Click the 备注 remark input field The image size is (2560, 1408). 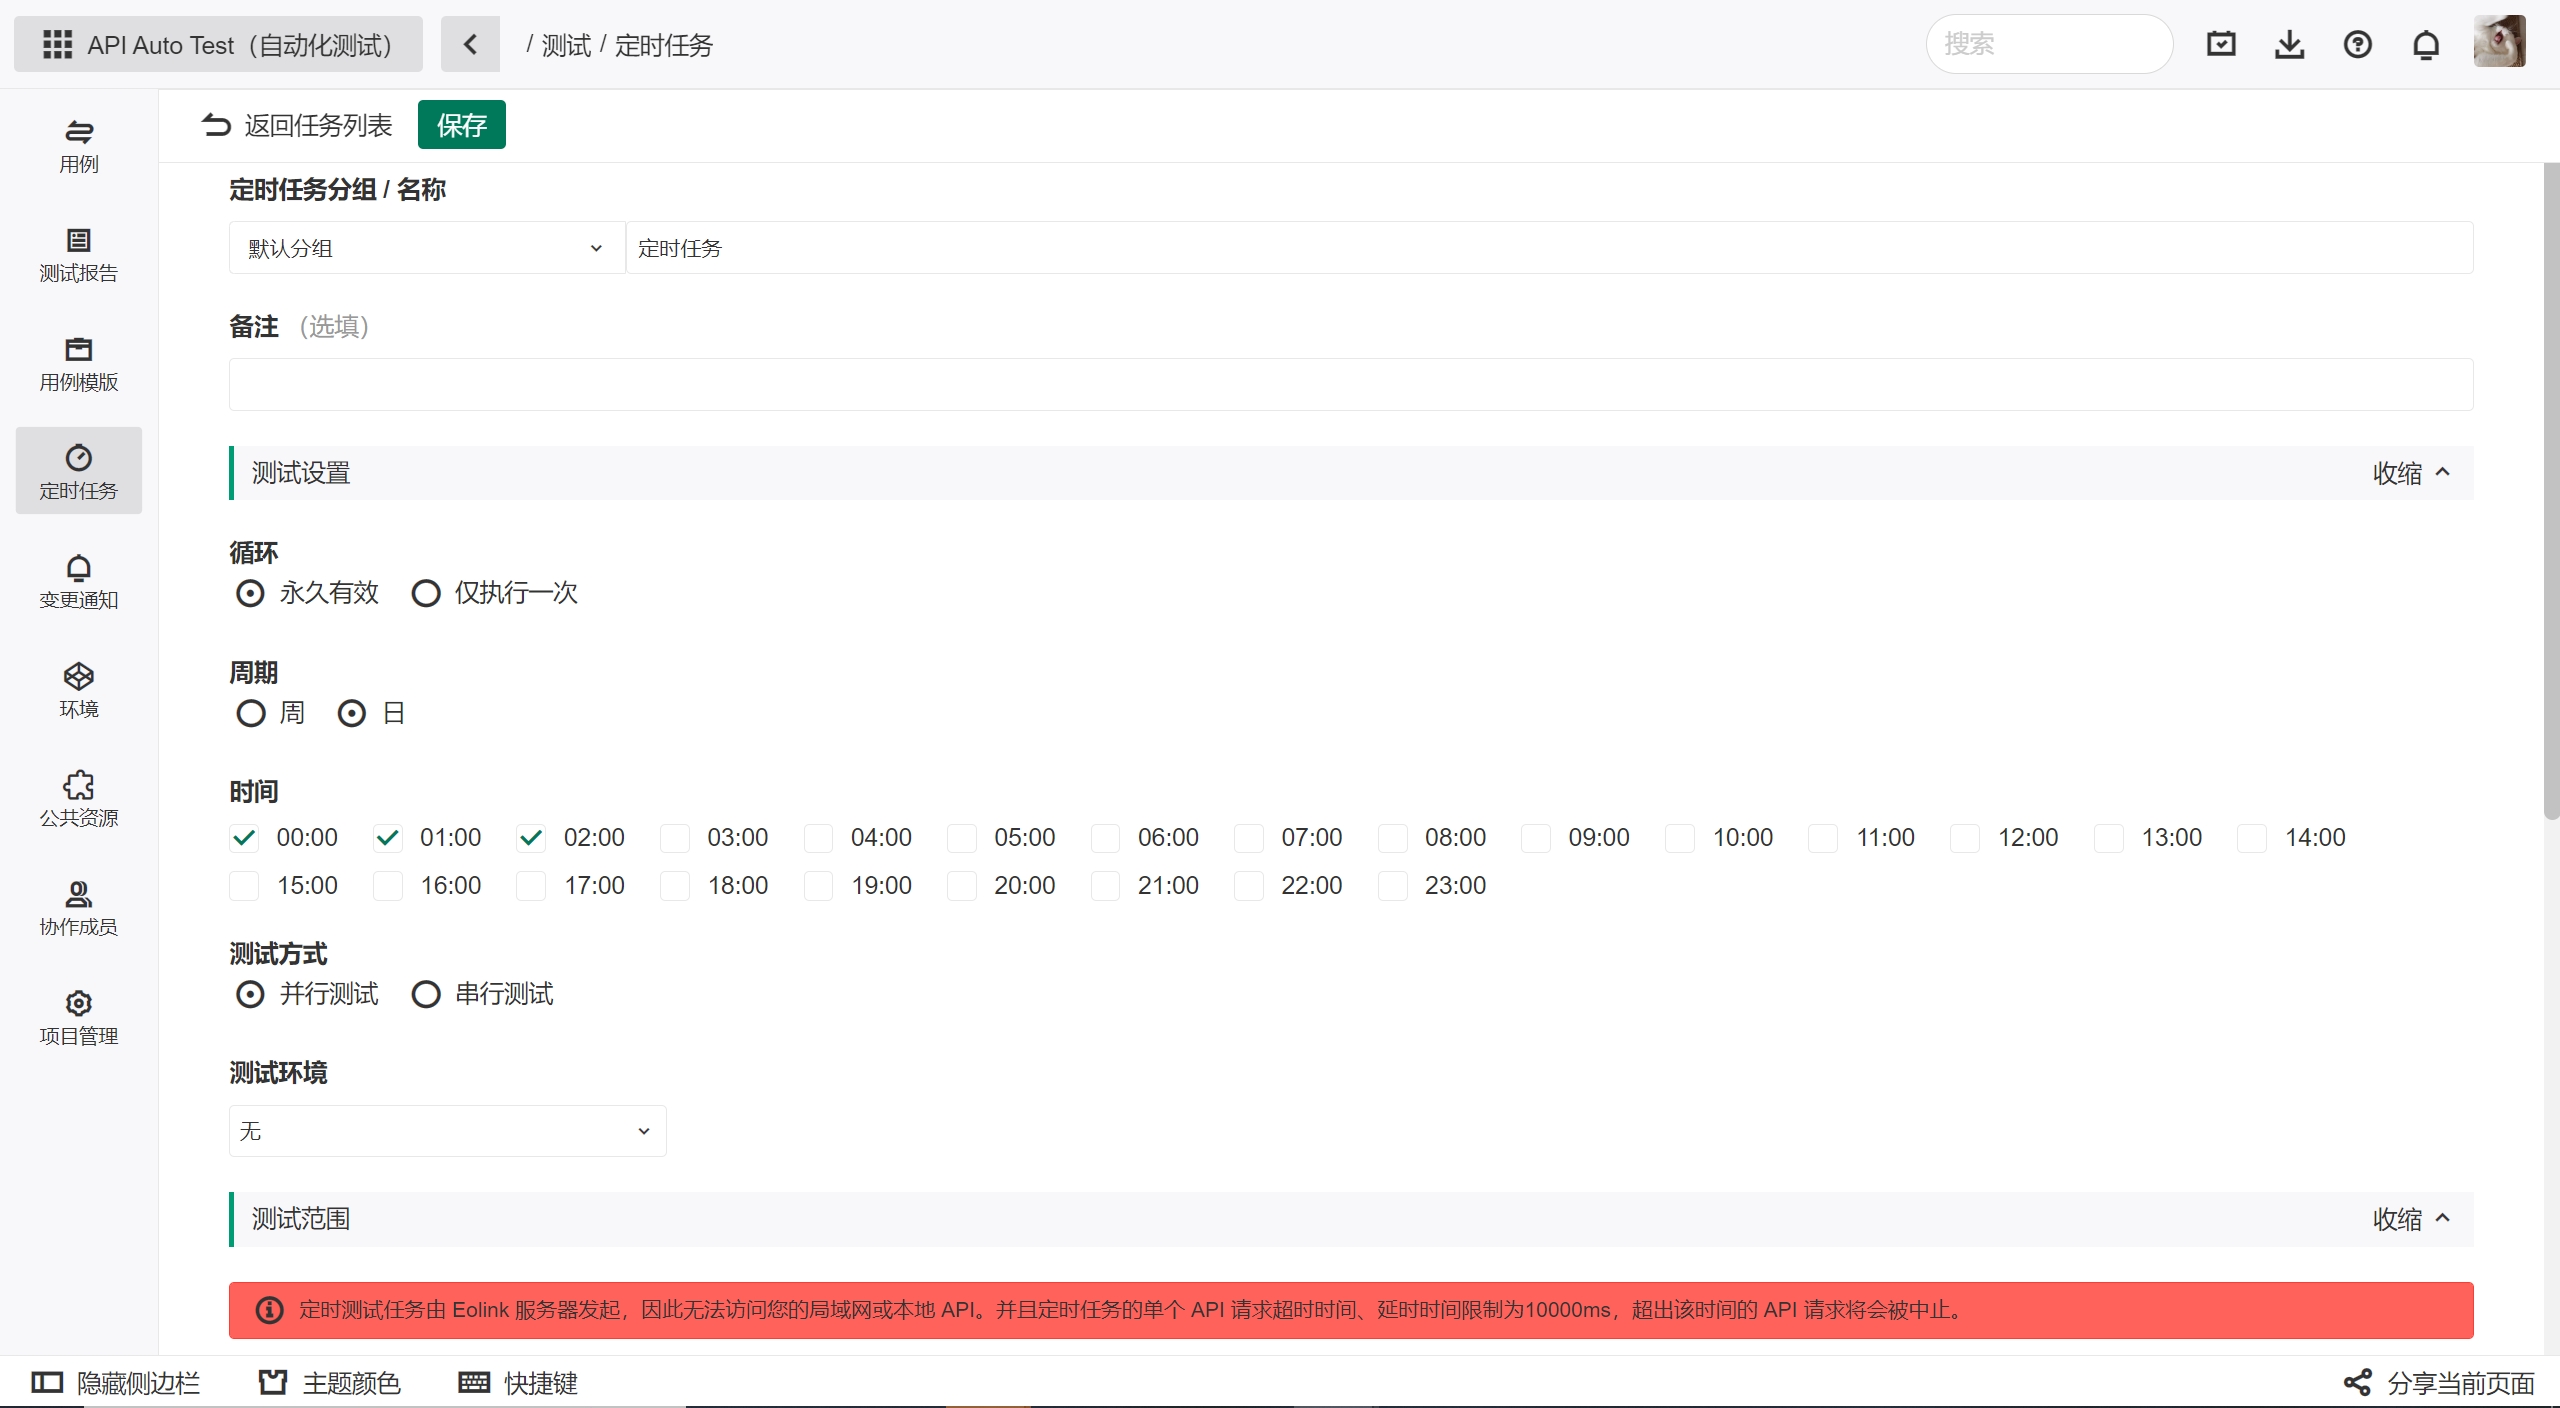1350,385
